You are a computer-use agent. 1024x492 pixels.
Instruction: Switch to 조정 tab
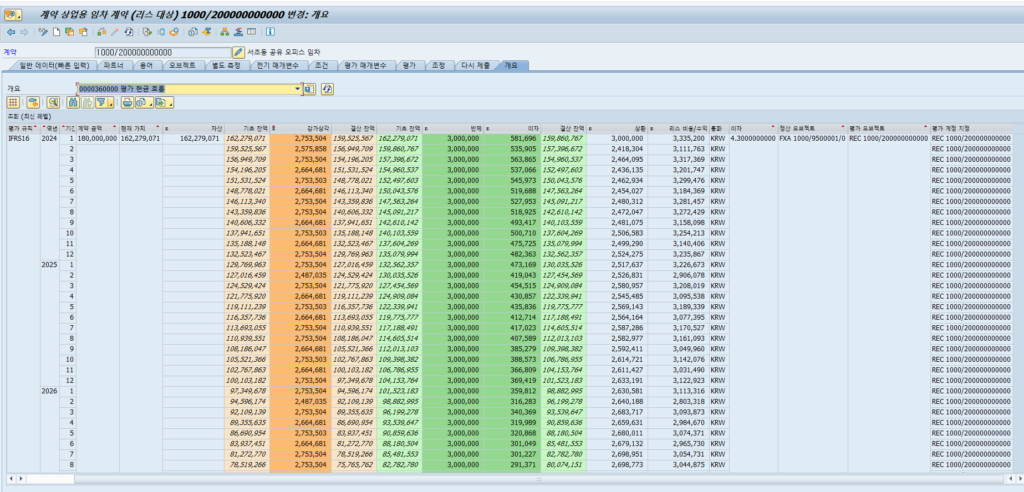pos(439,65)
